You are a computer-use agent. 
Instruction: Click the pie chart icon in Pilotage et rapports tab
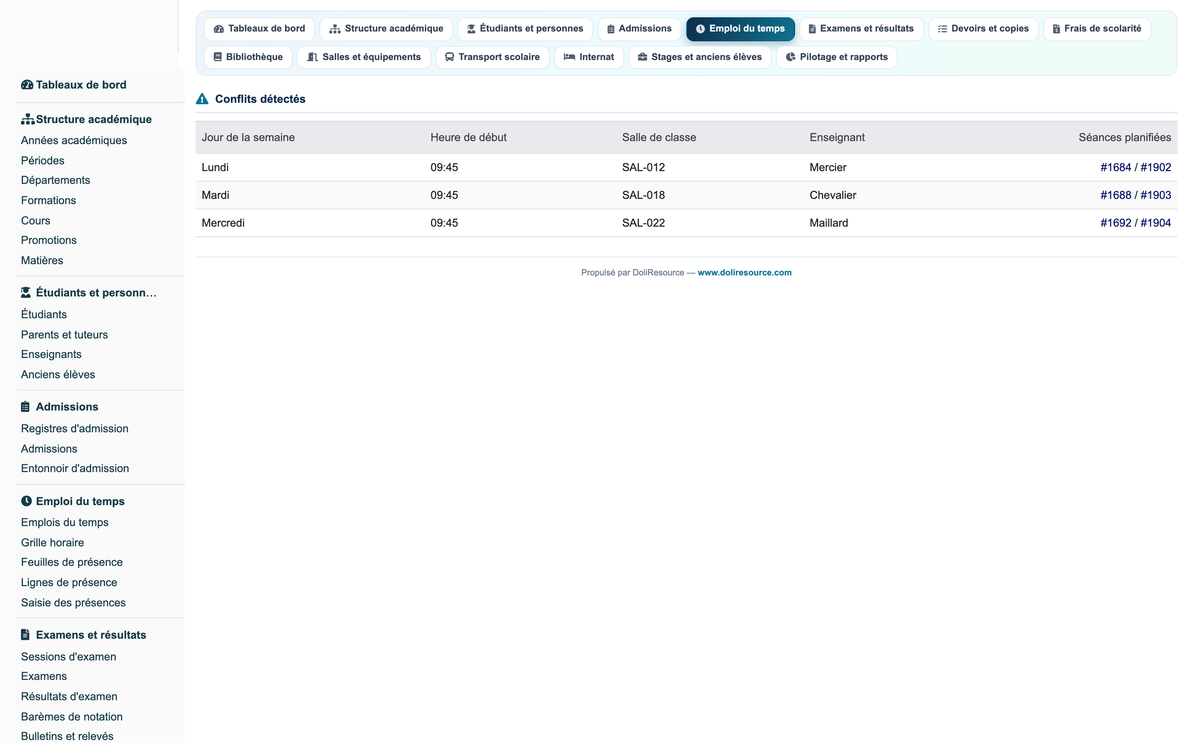(x=791, y=57)
